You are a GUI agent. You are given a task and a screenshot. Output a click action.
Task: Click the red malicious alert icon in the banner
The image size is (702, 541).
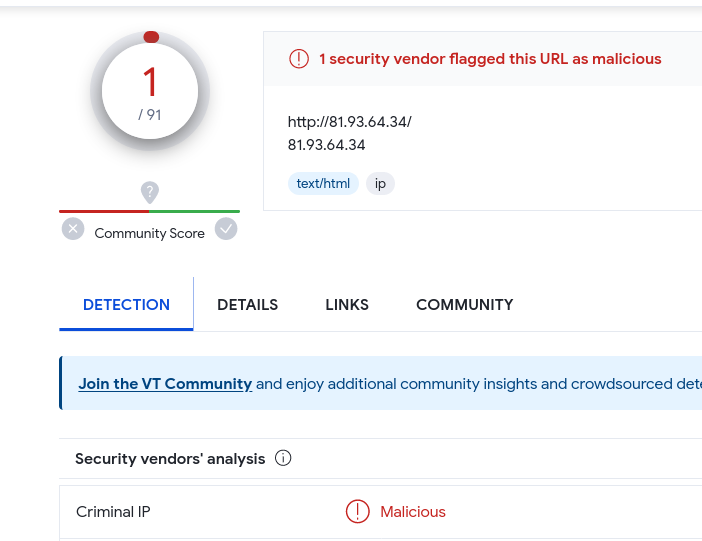click(x=299, y=59)
